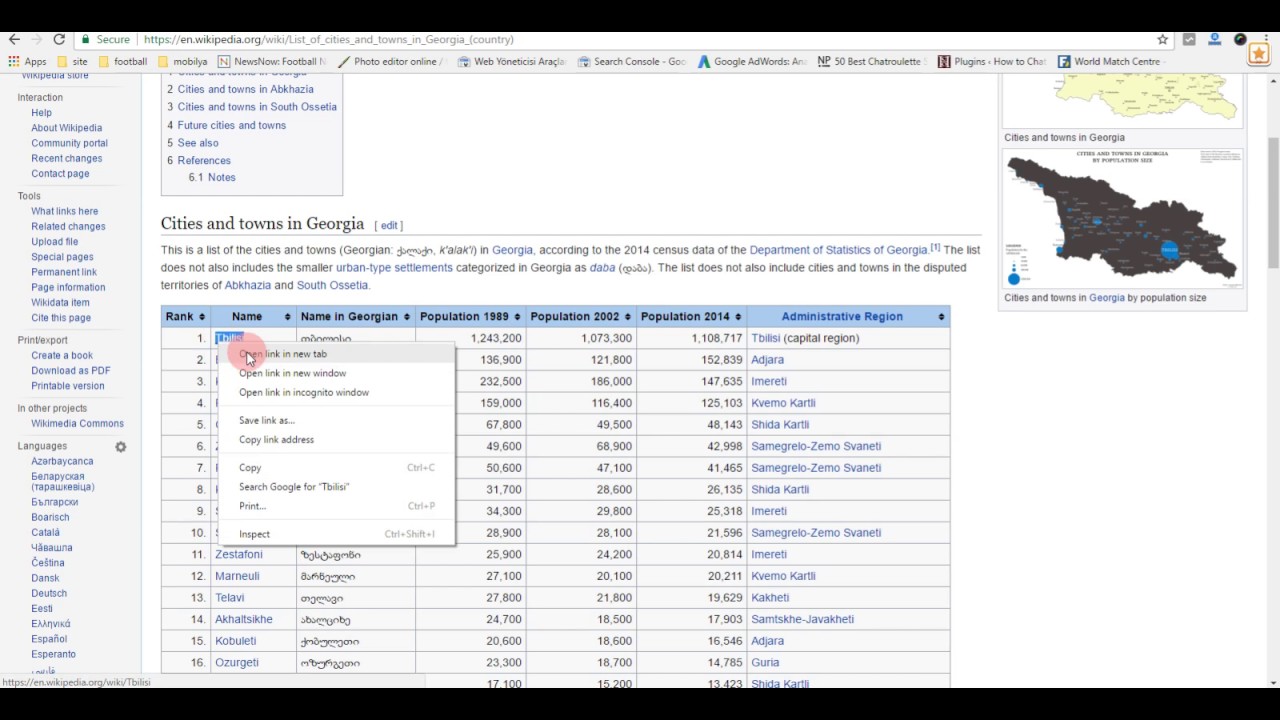
Task: Open Kvemo Kartli link in Marneuli row
Action: (x=783, y=576)
